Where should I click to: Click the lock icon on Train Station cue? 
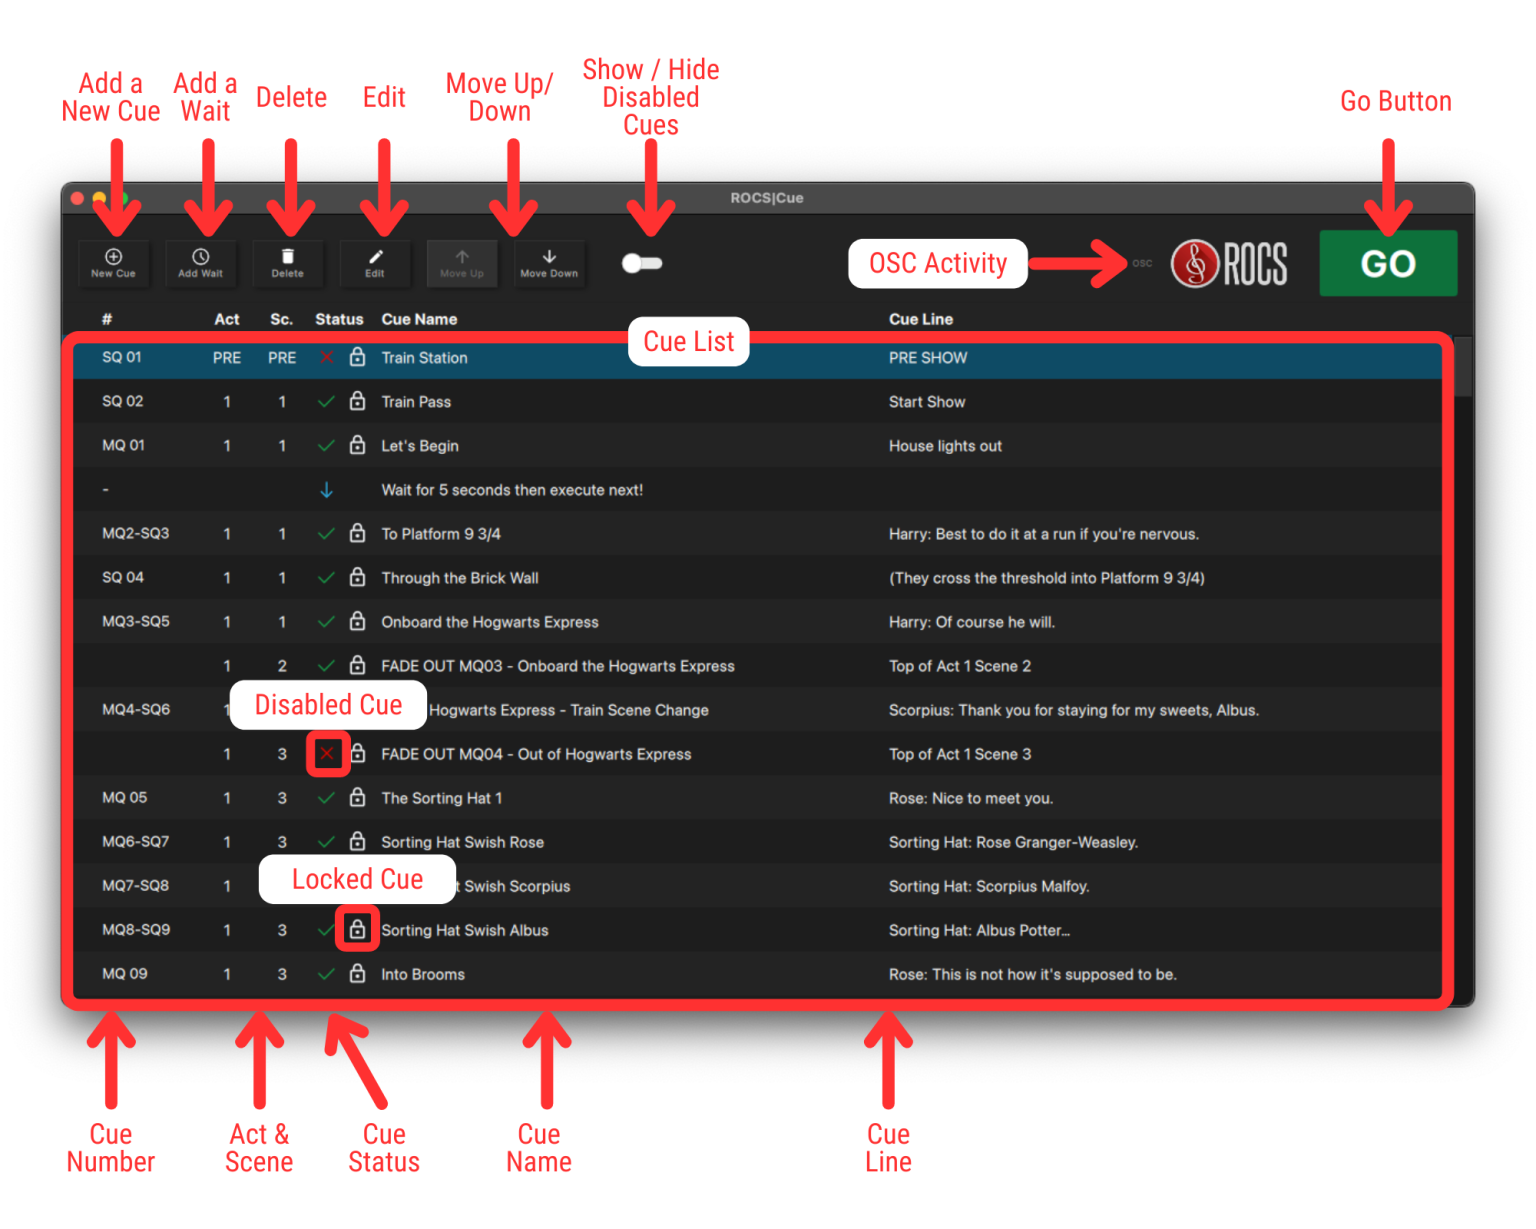357,357
